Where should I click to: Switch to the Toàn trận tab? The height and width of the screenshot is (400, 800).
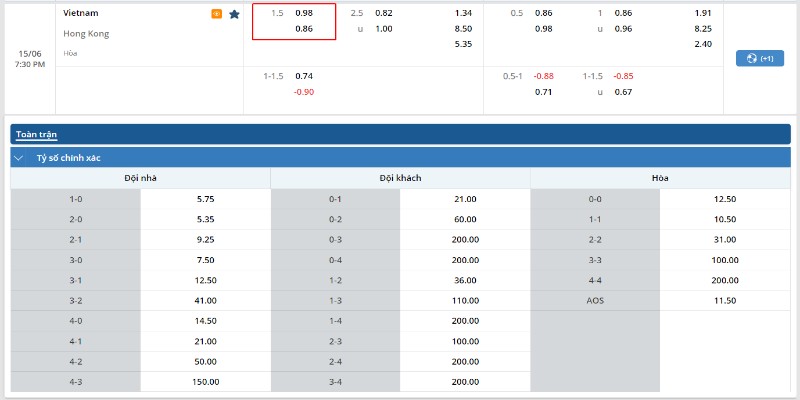coord(36,133)
